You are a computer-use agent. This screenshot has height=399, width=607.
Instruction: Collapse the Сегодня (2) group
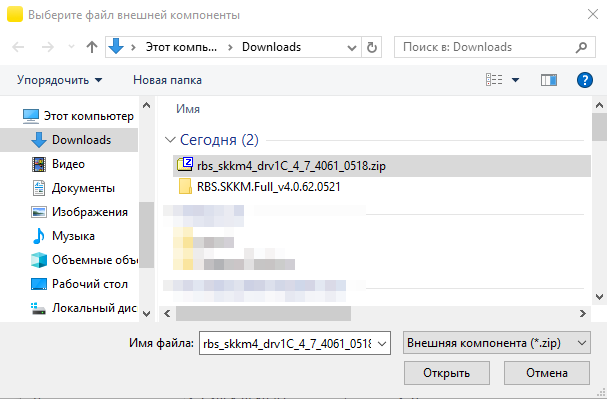(170, 140)
